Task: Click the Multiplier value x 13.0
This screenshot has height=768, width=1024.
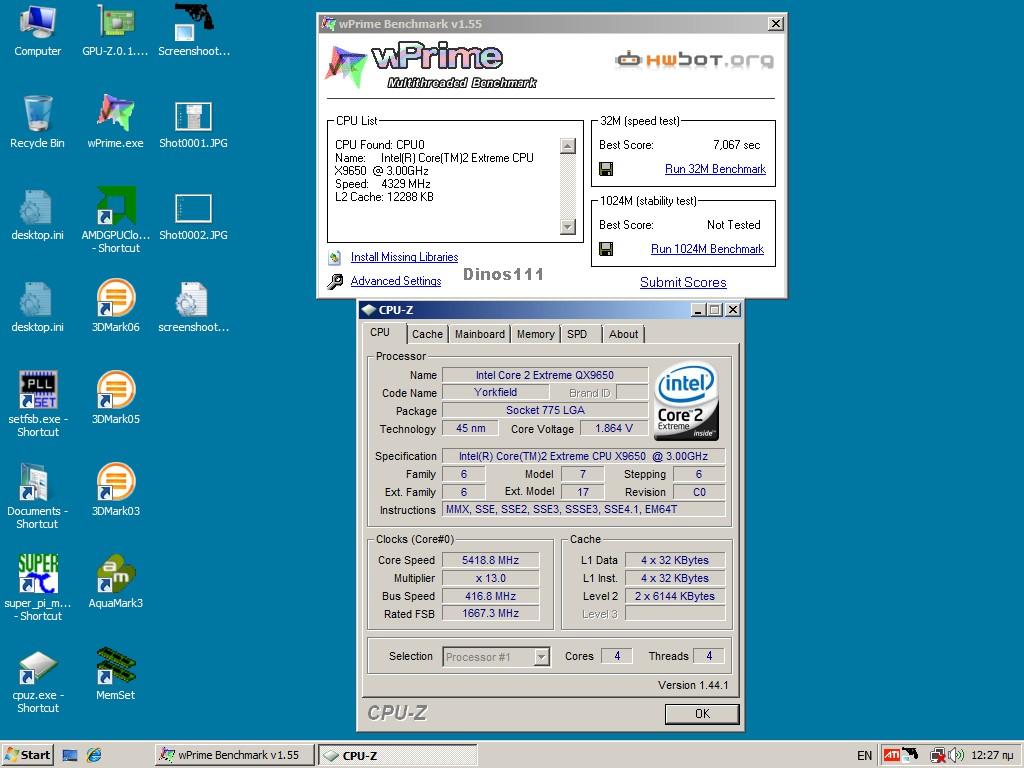Action: pos(490,578)
